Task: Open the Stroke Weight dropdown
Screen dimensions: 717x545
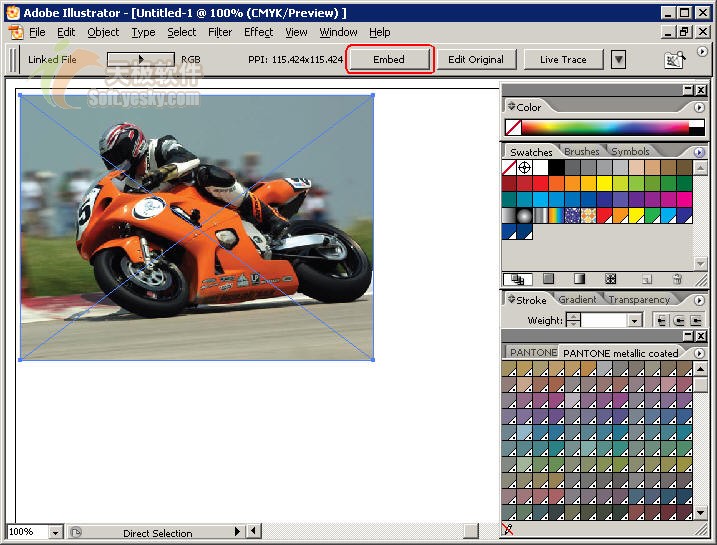Action: tap(634, 320)
